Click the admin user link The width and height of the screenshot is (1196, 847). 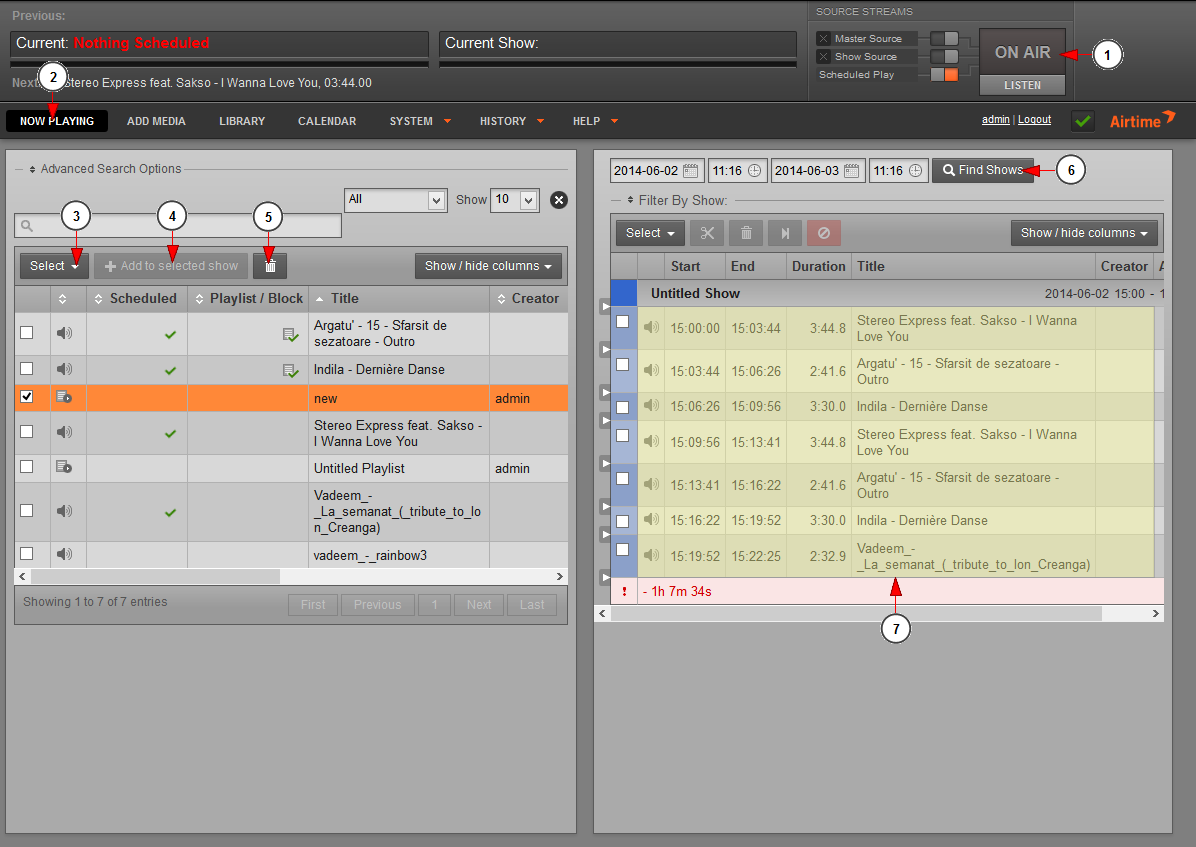pyautogui.click(x=995, y=119)
